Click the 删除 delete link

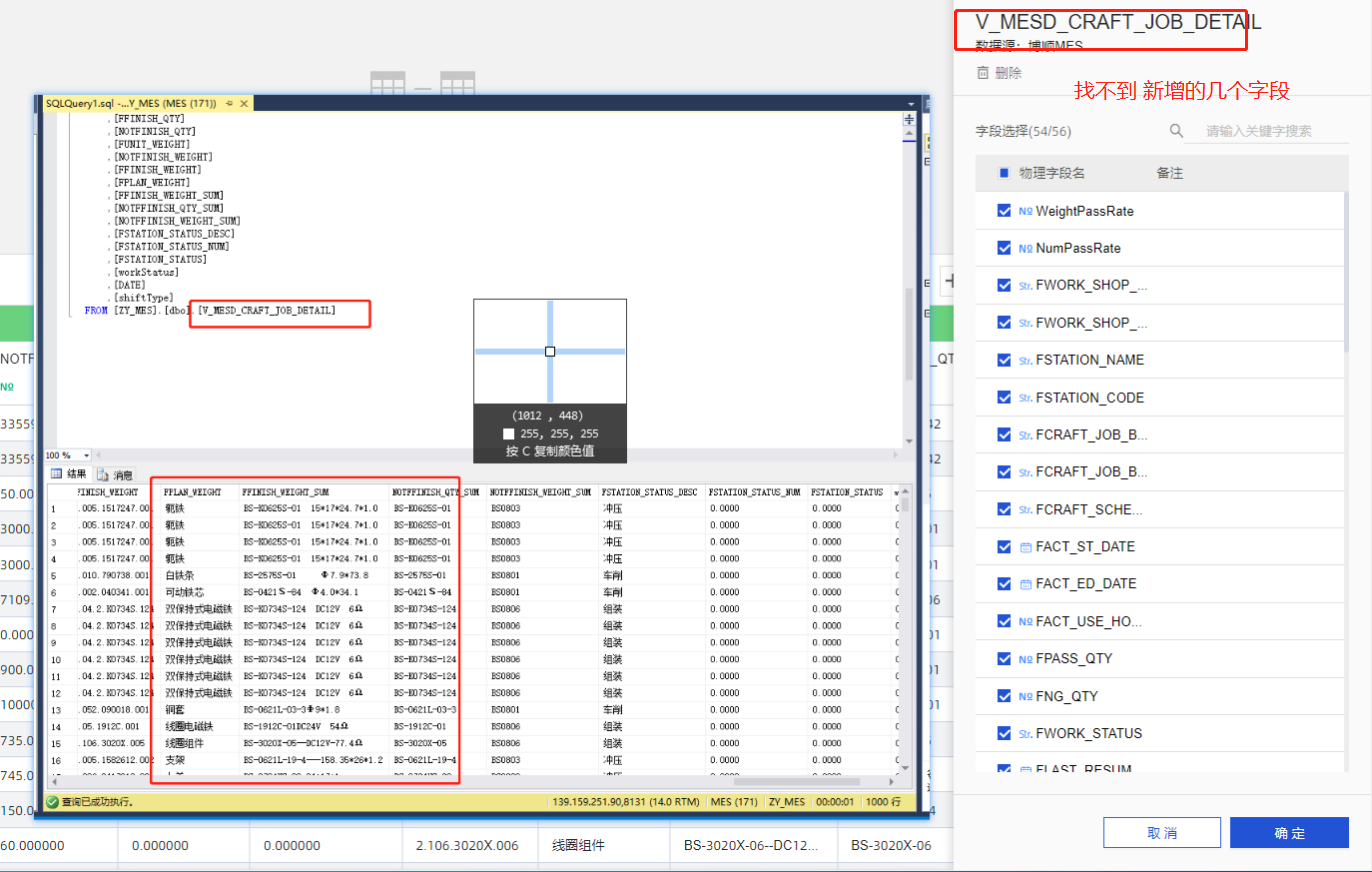tap(1008, 73)
